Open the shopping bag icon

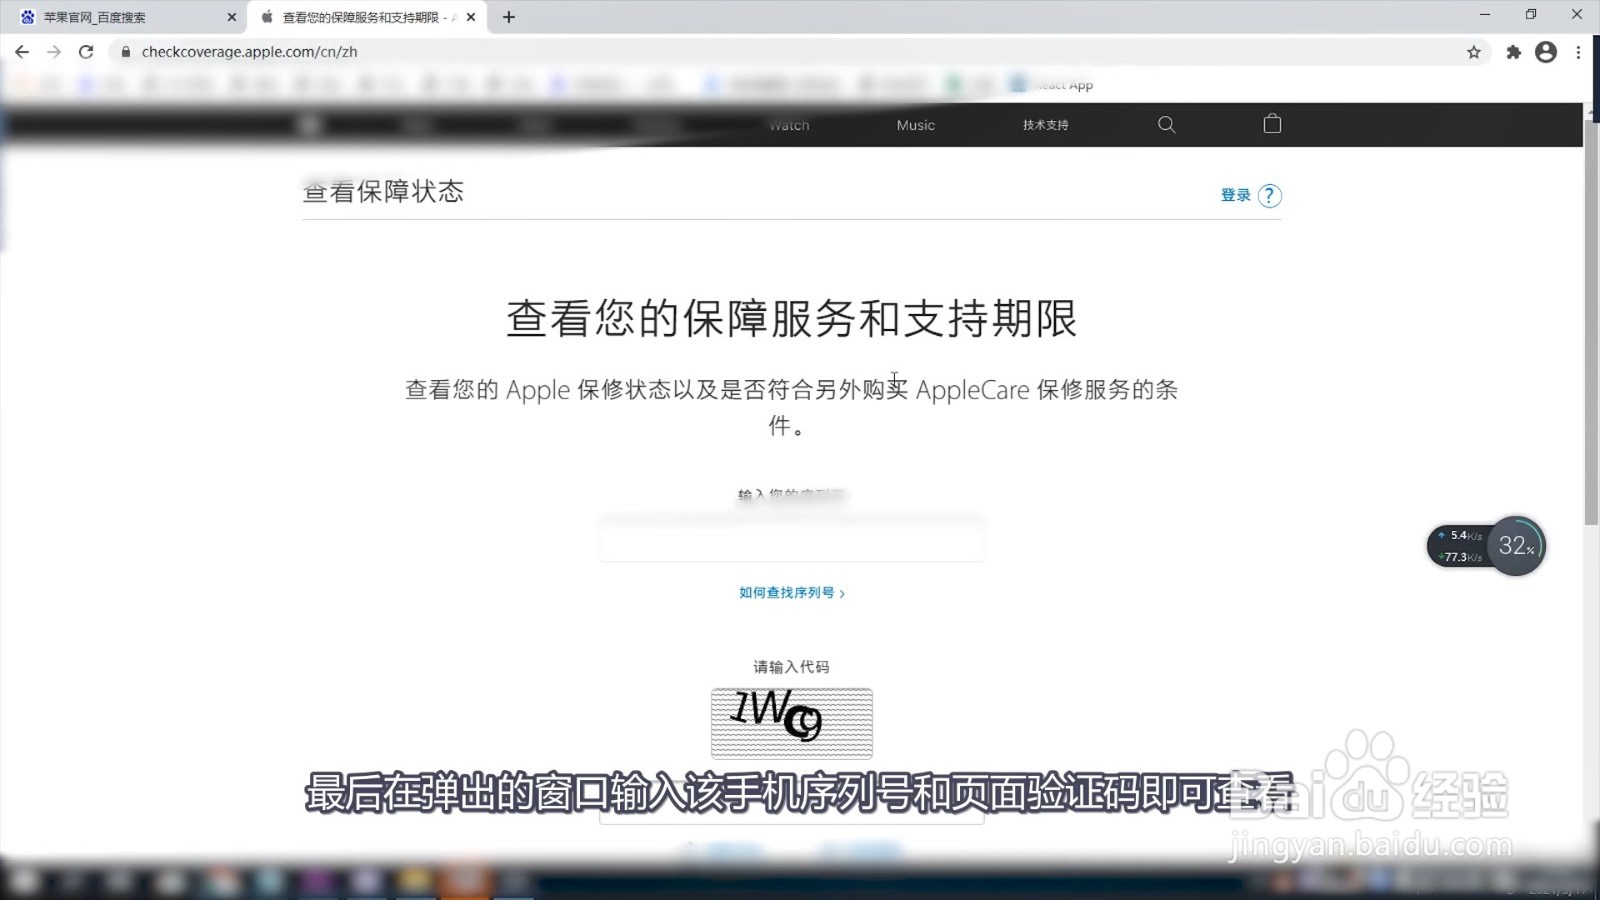click(x=1272, y=123)
